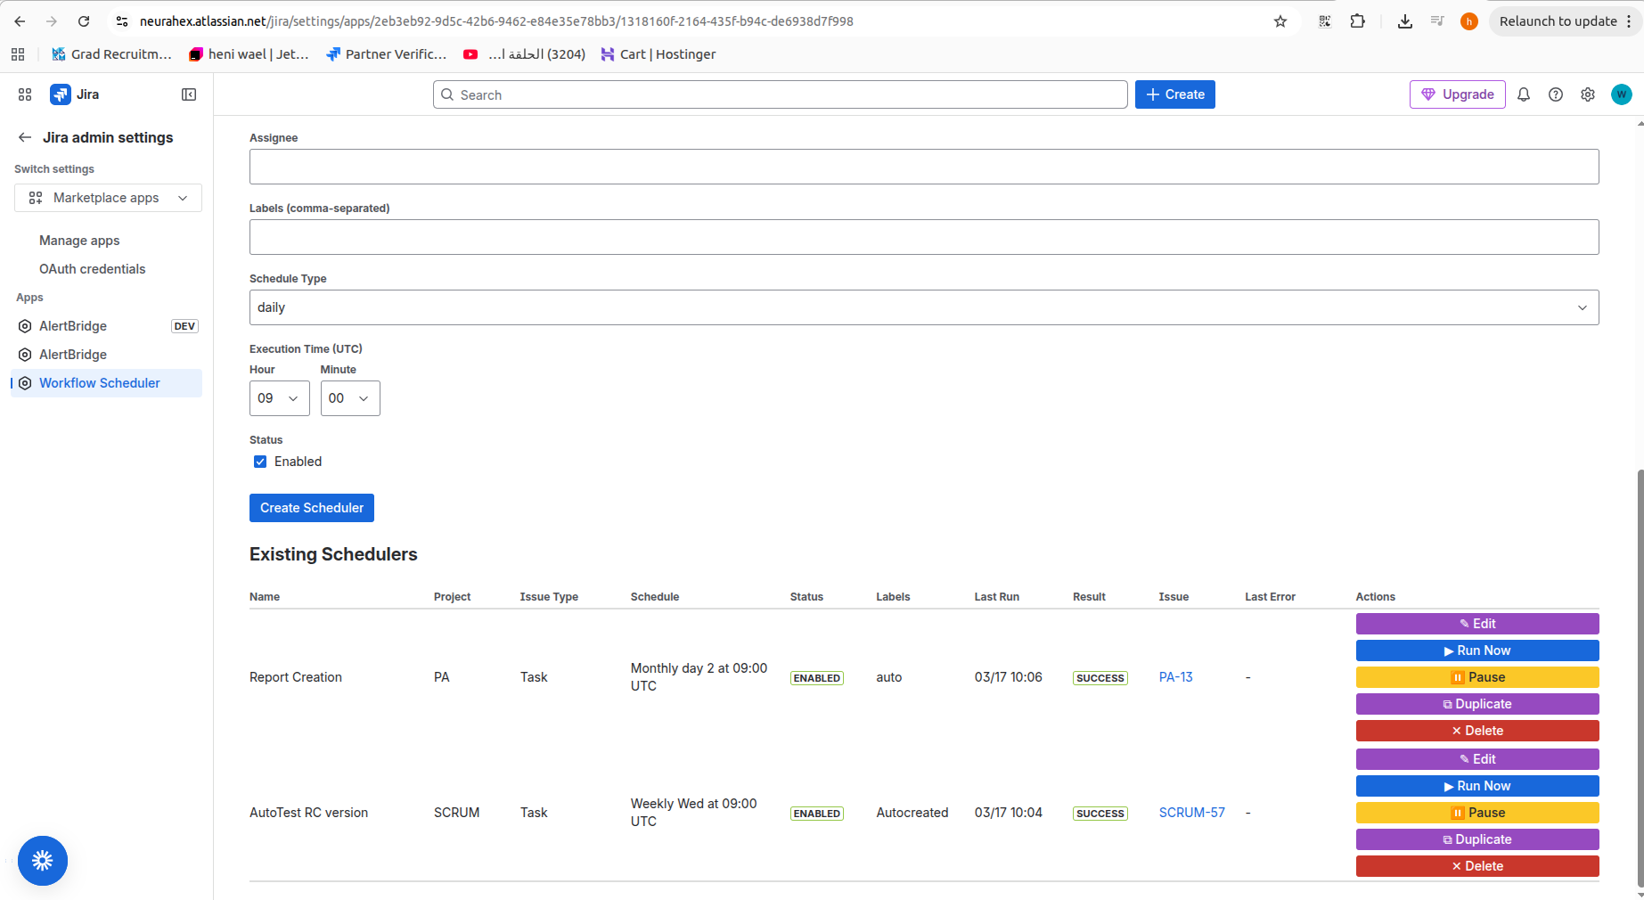This screenshot has height=900, width=1644.
Task: Open the Schedule Type dropdown
Action: (923, 308)
